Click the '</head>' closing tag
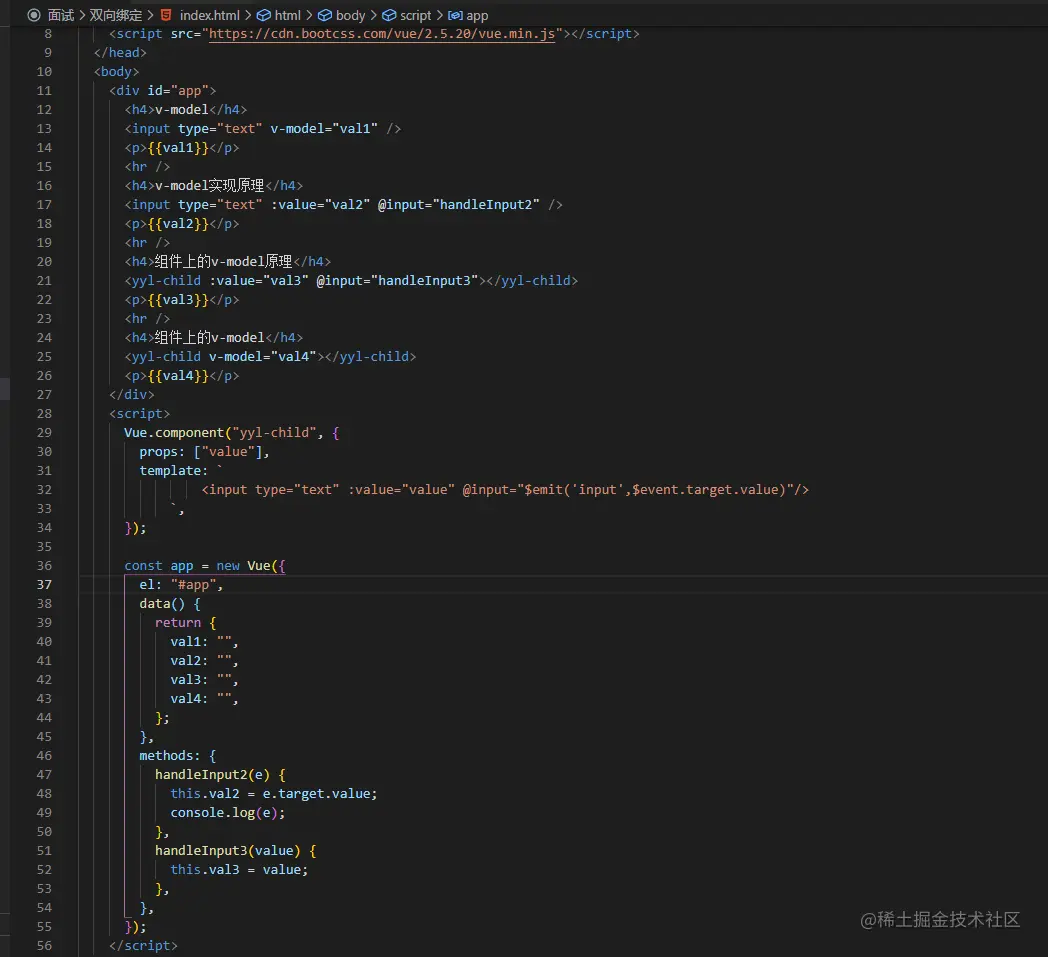This screenshot has width=1048, height=957. 120,52
